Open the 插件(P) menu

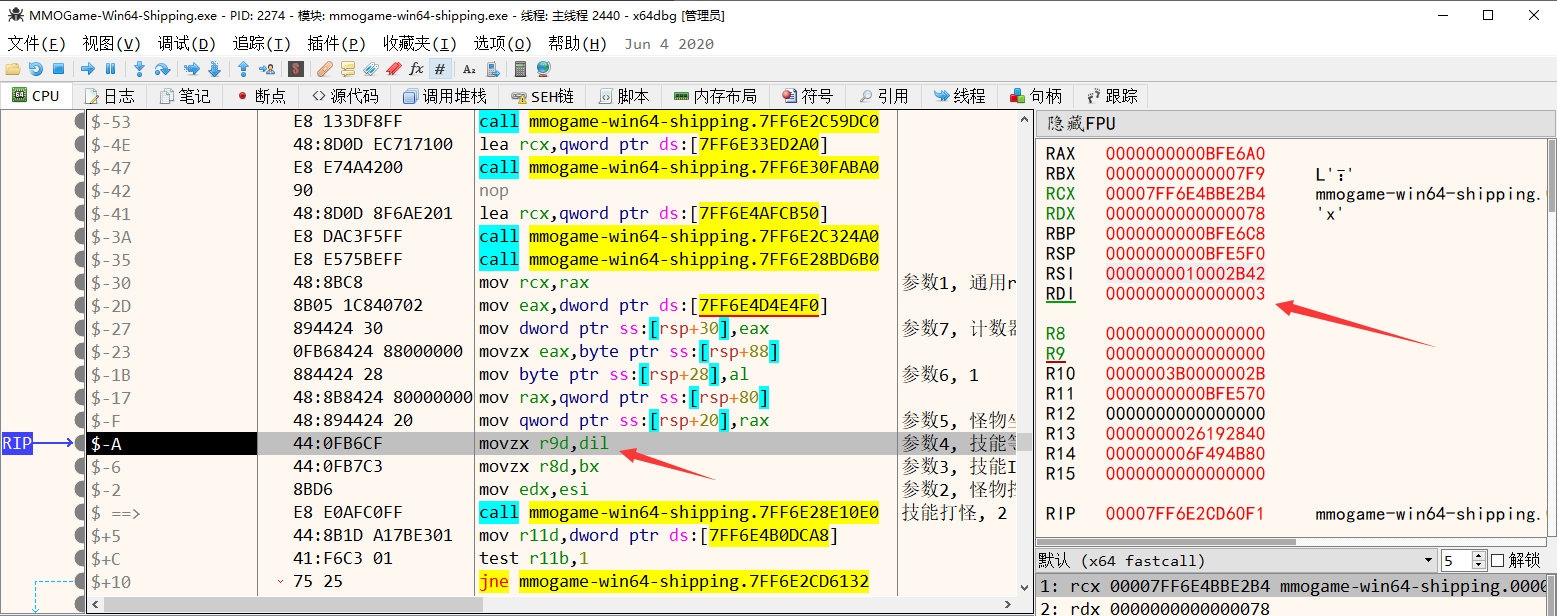[337, 44]
